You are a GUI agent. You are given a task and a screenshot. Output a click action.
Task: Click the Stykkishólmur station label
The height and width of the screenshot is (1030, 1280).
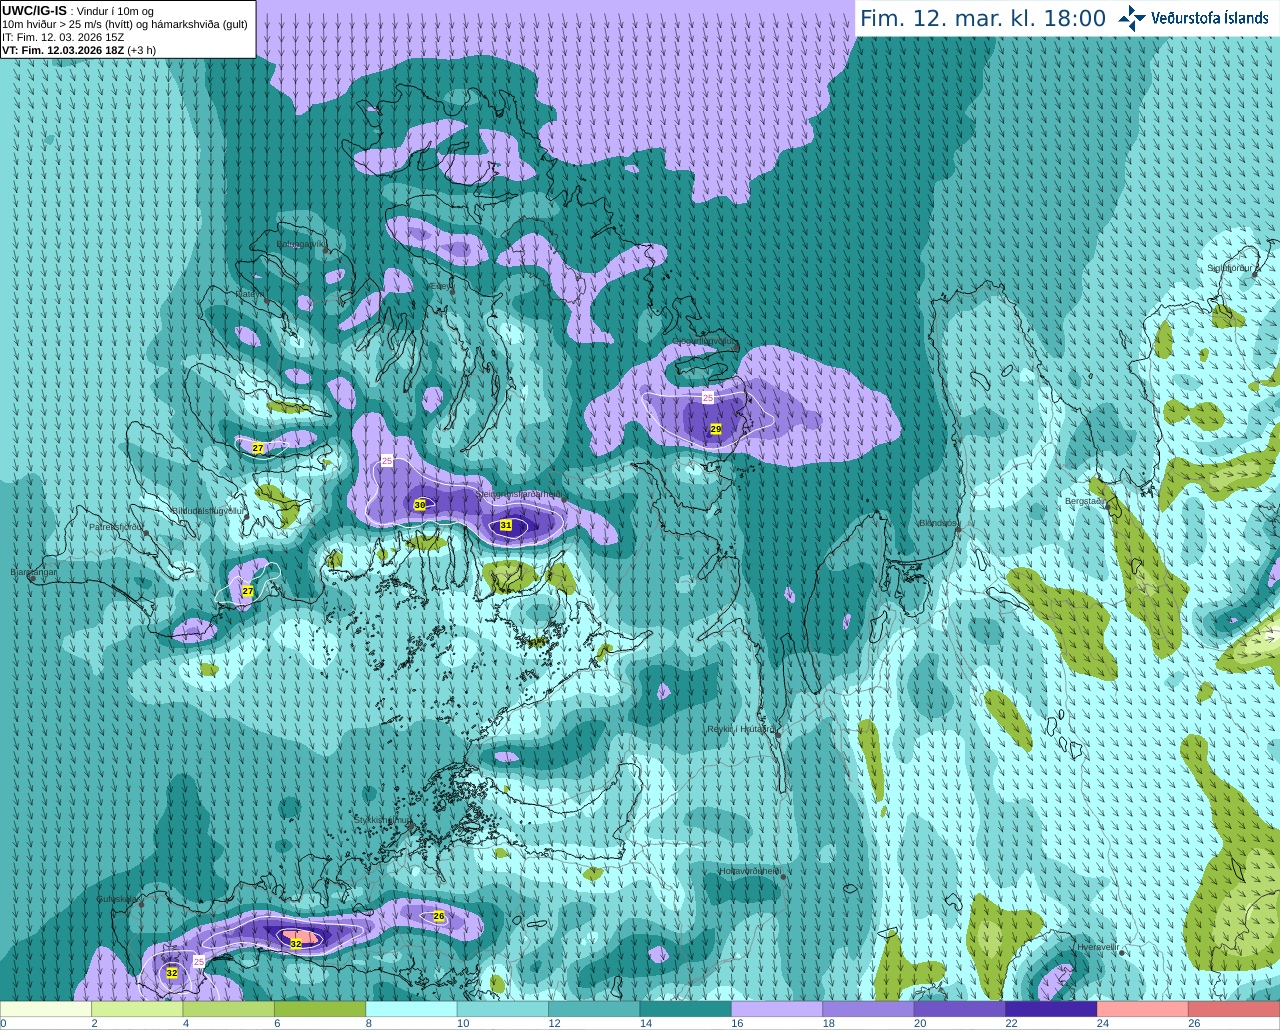pyautogui.click(x=382, y=820)
